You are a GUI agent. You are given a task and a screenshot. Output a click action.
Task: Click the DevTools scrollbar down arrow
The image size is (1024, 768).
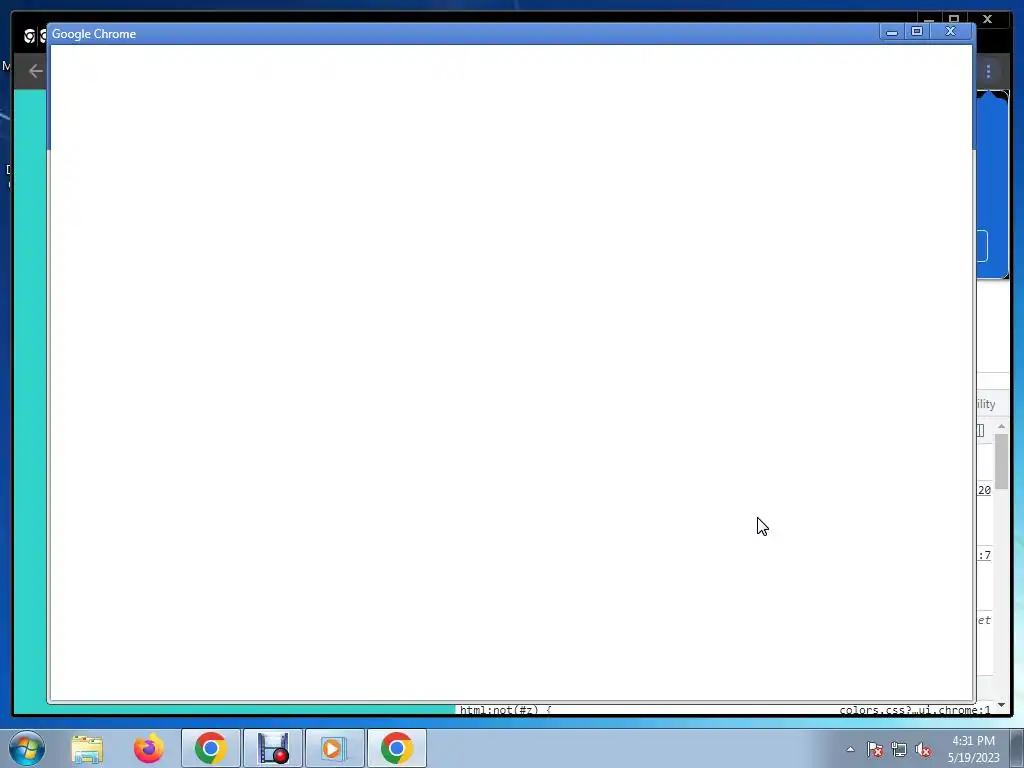click(1002, 705)
